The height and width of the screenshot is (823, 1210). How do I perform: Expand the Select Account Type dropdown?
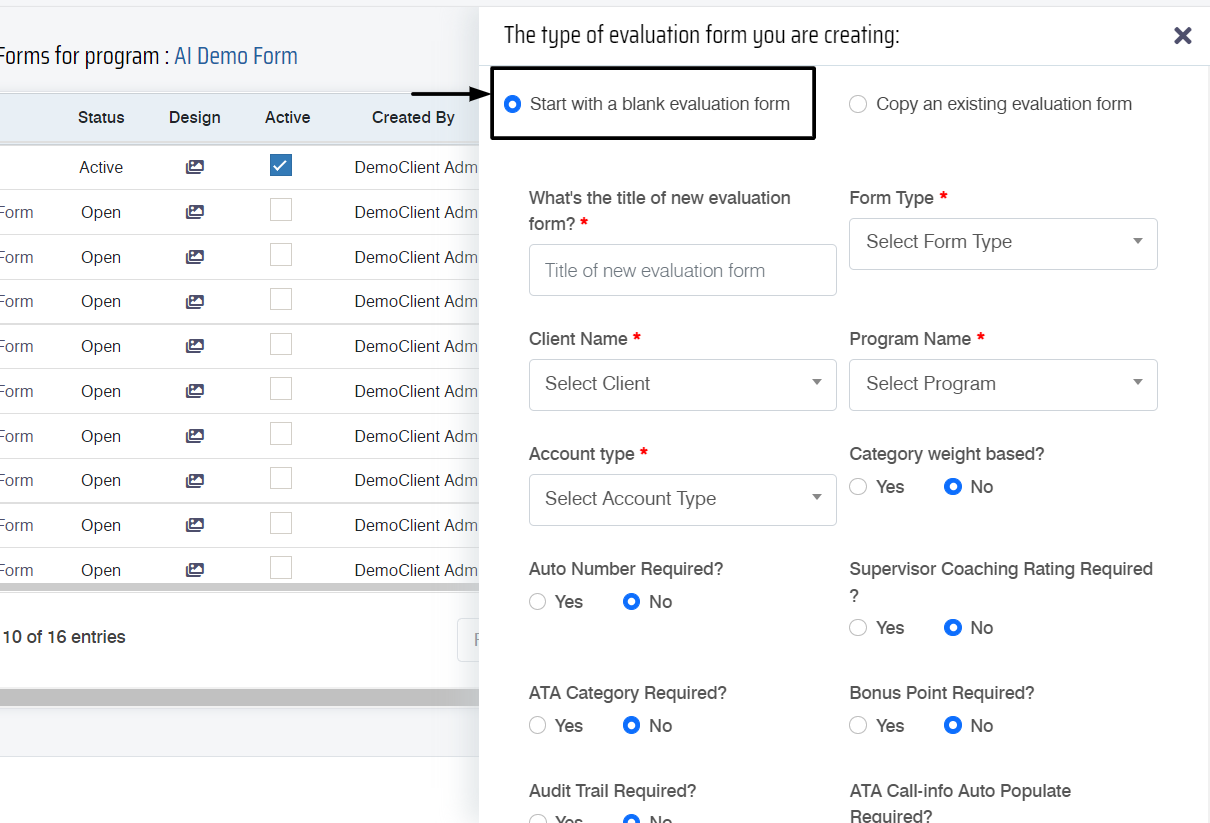tap(682, 499)
